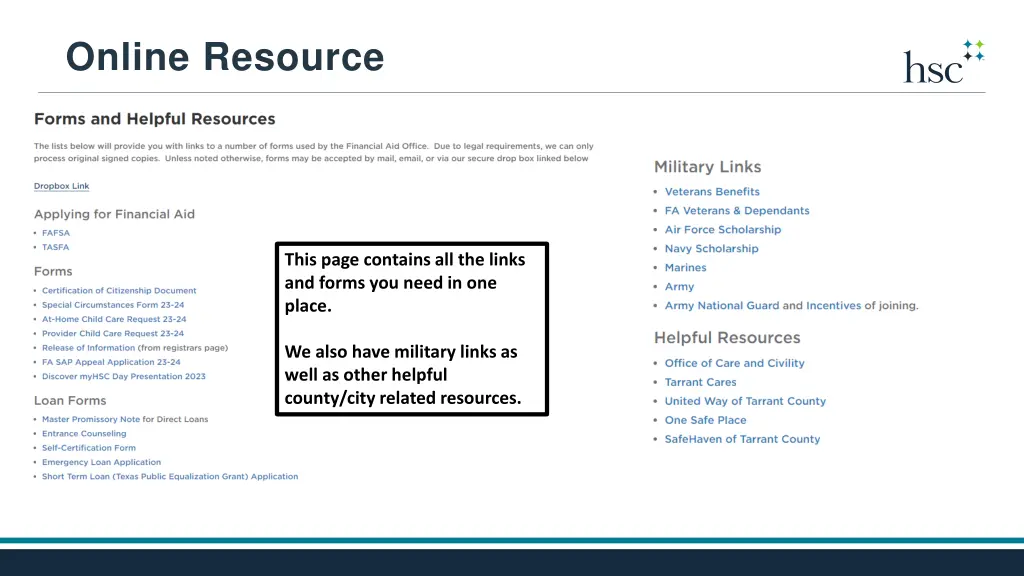This screenshot has width=1024, height=576.
Task: Open Special Circumstances Form 23-24
Action: [x=112, y=304]
